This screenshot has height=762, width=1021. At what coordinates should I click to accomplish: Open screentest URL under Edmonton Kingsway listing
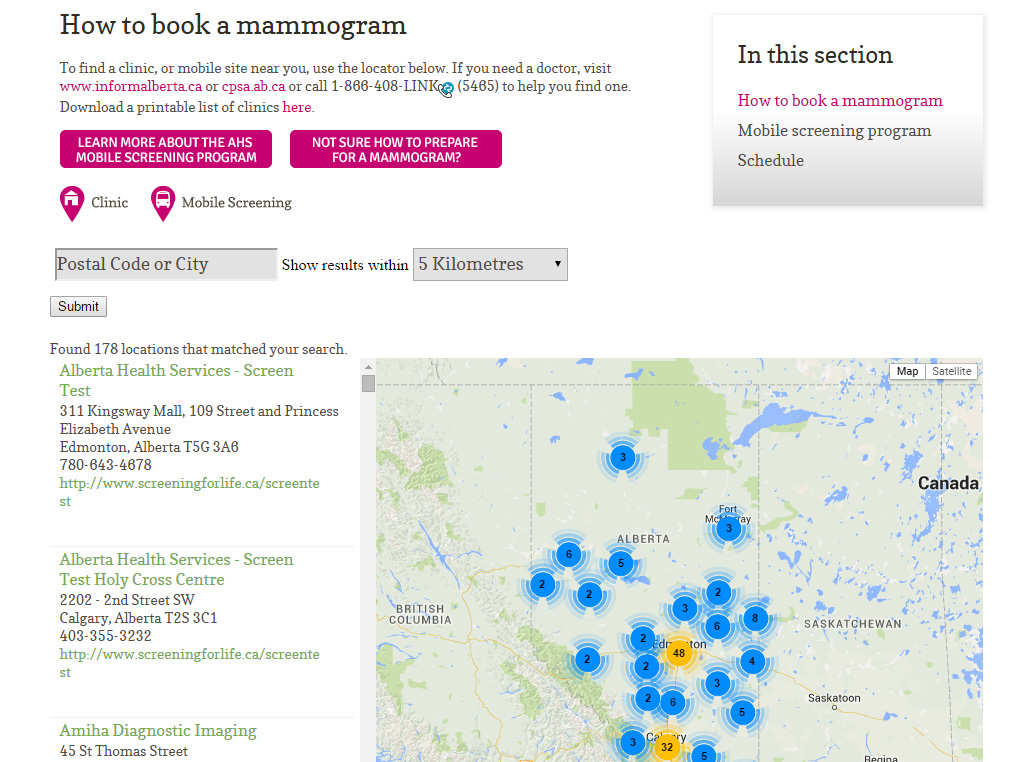(x=189, y=492)
